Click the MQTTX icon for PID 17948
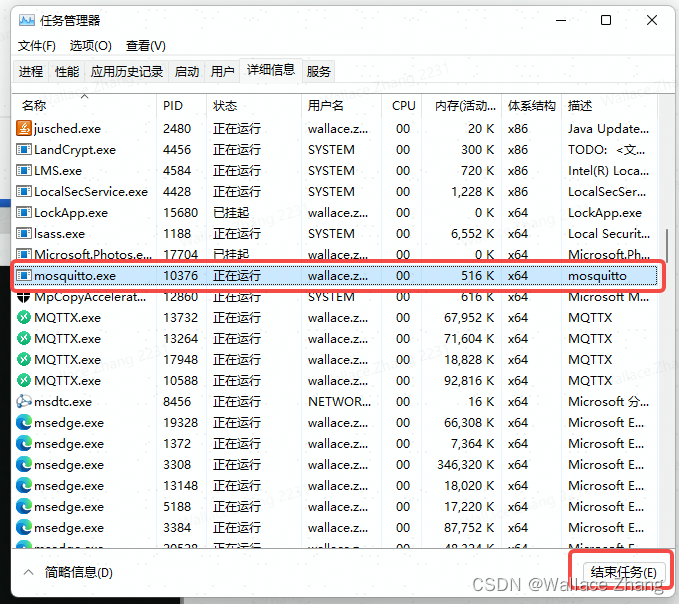Viewport: 679px width, 604px height. tap(24, 359)
